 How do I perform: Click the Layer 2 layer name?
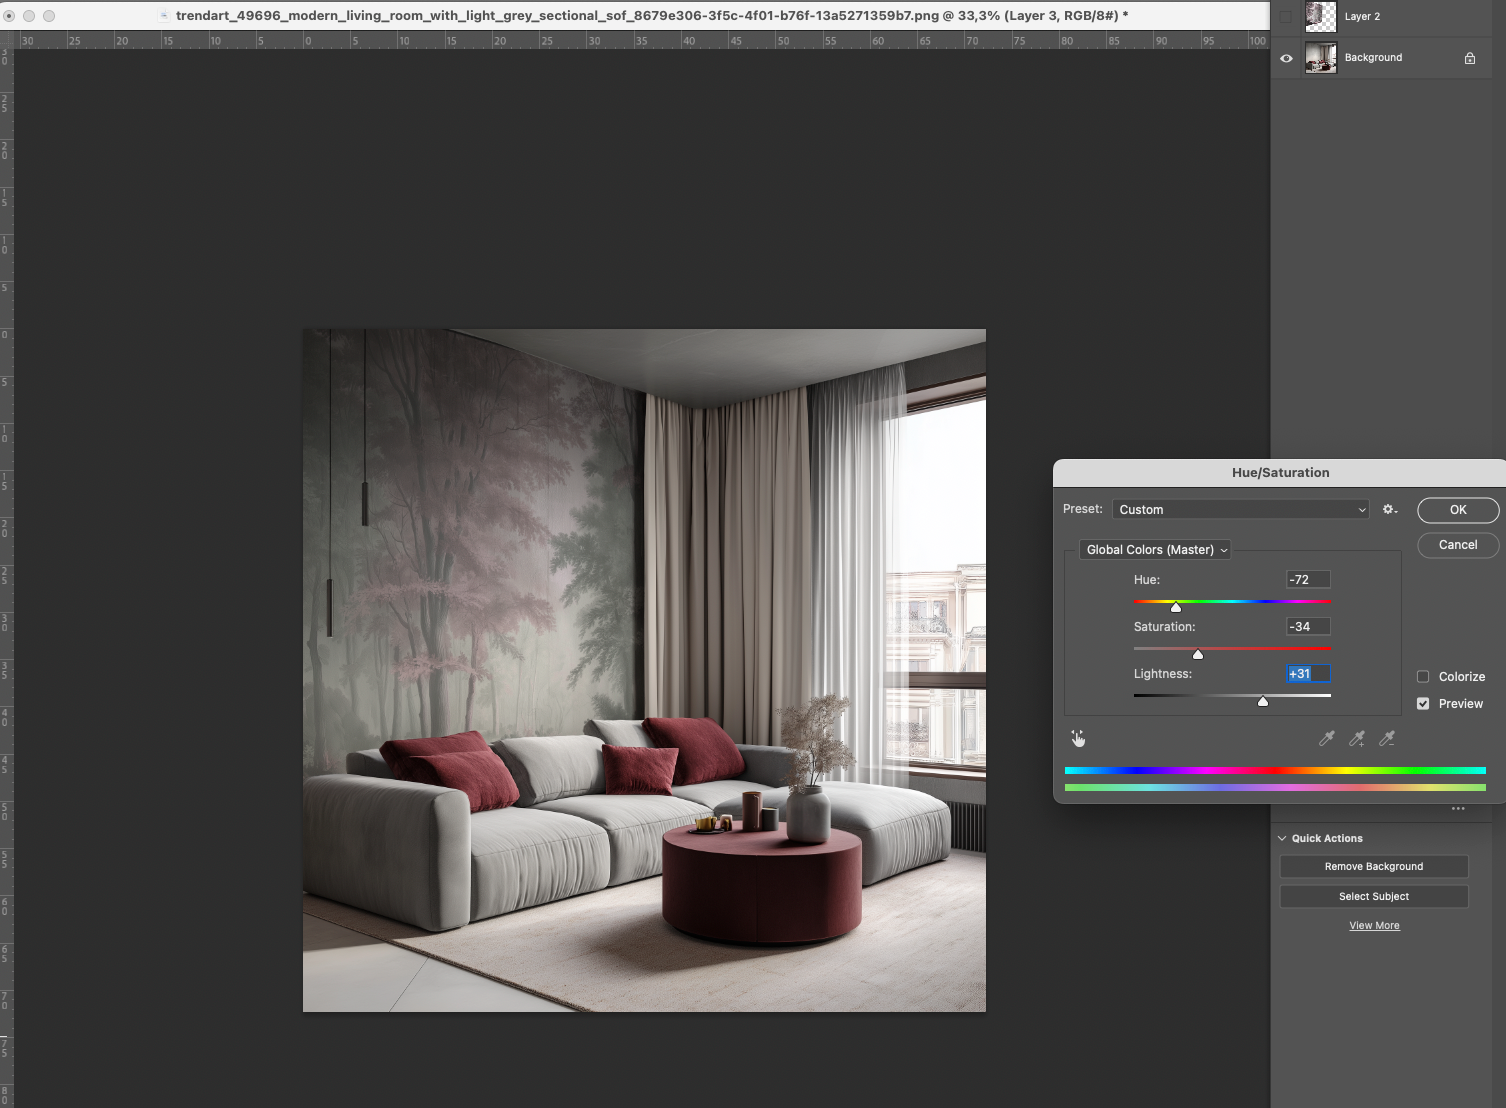[x=1362, y=17]
